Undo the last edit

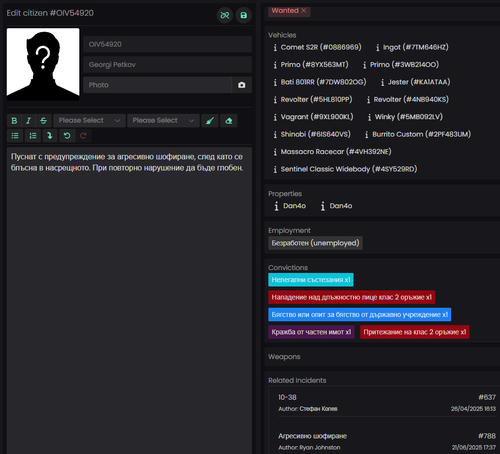pyautogui.click(x=67, y=136)
